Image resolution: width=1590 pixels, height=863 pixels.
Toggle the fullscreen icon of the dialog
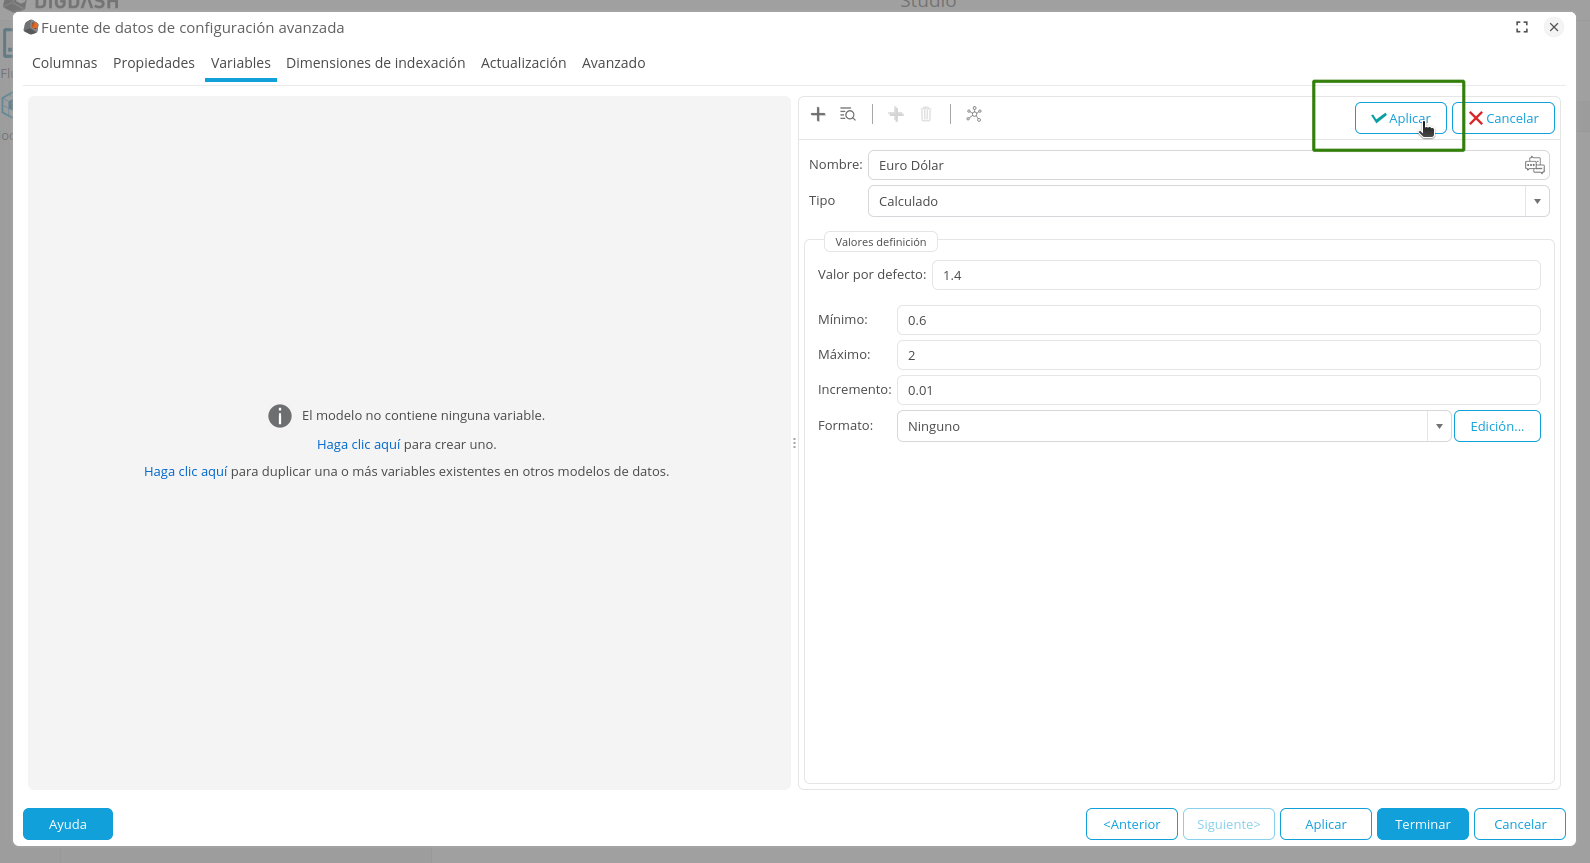click(x=1522, y=27)
